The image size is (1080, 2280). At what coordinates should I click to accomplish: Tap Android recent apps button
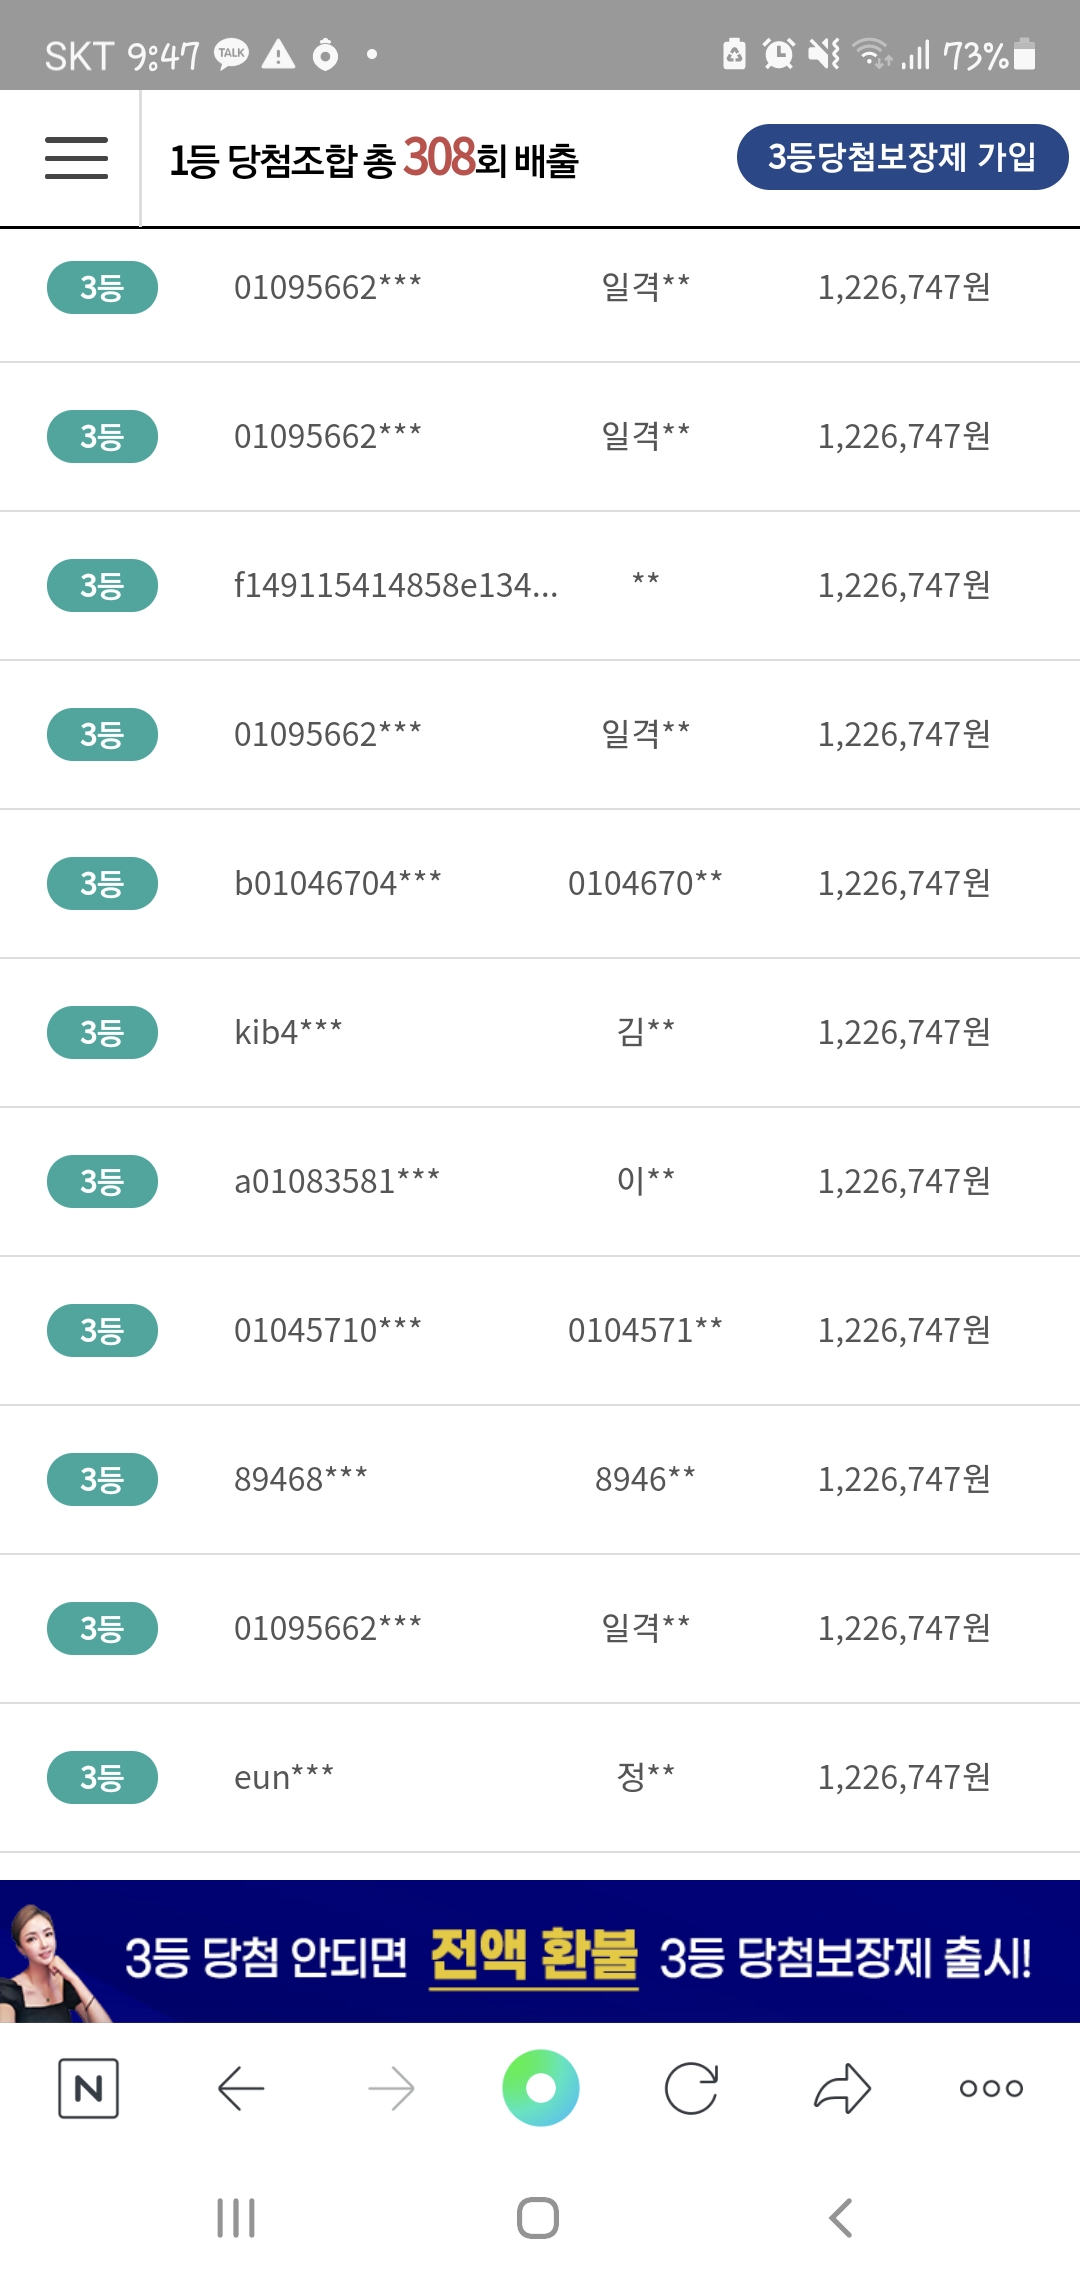[236, 2218]
